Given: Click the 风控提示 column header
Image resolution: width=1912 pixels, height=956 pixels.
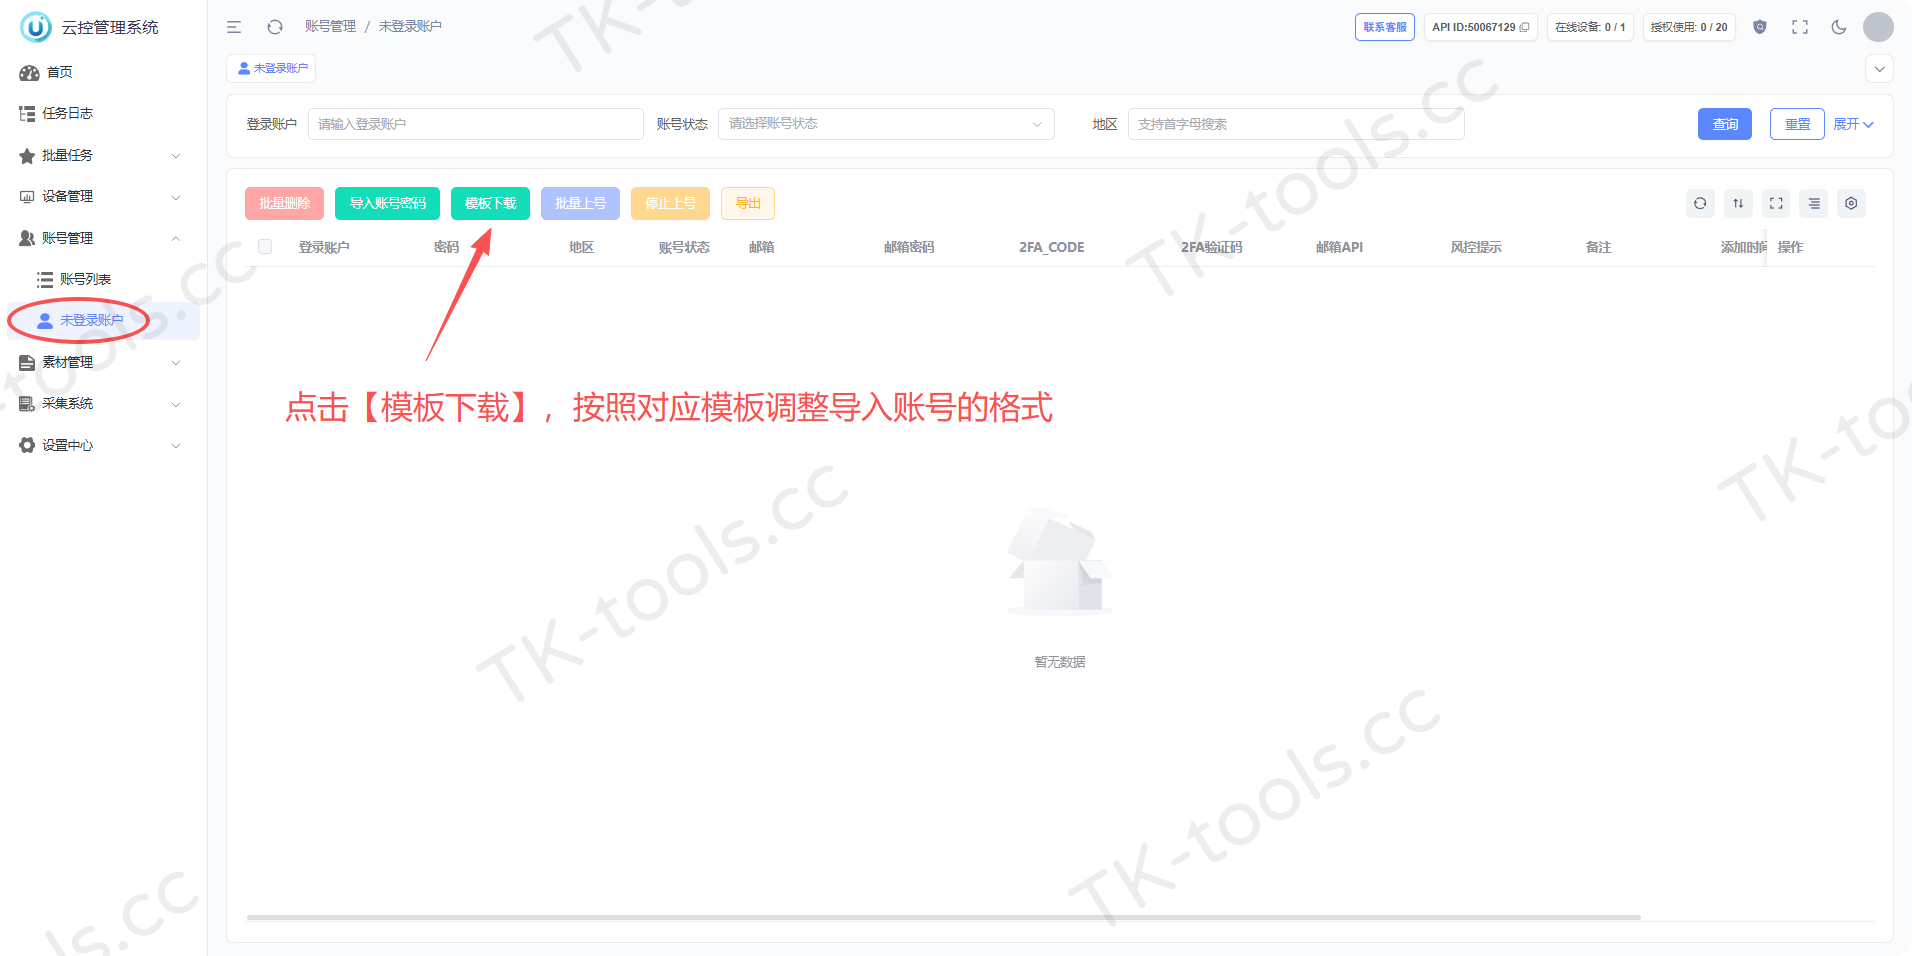Looking at the screenshot, I should click(1476, 247).
